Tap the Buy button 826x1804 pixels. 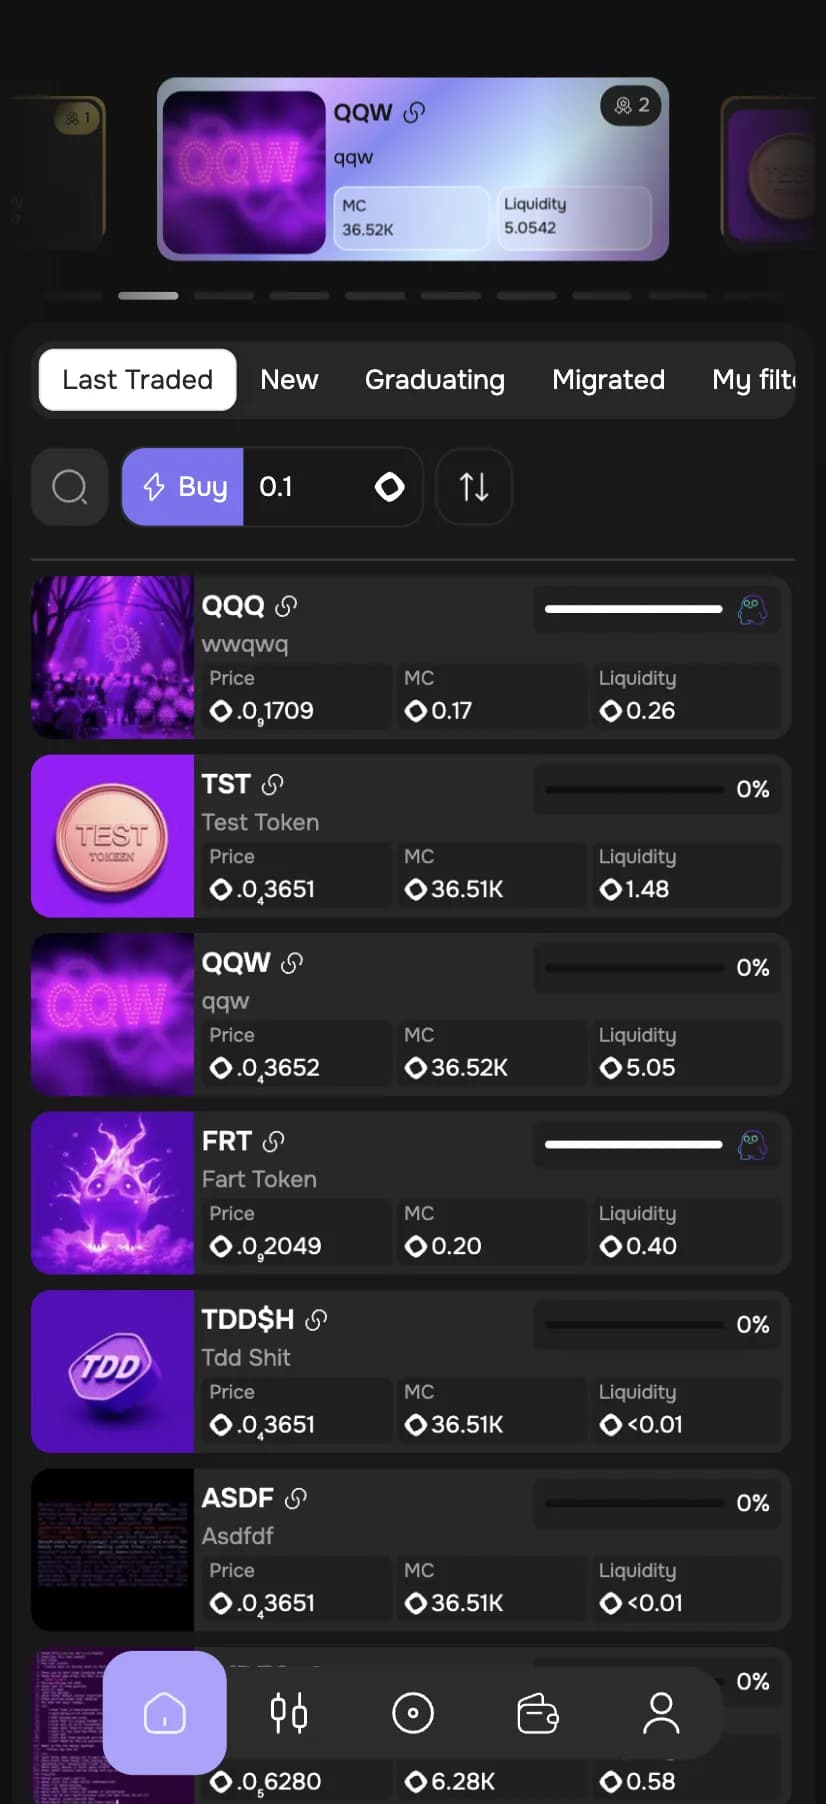(x=183, y=487)
